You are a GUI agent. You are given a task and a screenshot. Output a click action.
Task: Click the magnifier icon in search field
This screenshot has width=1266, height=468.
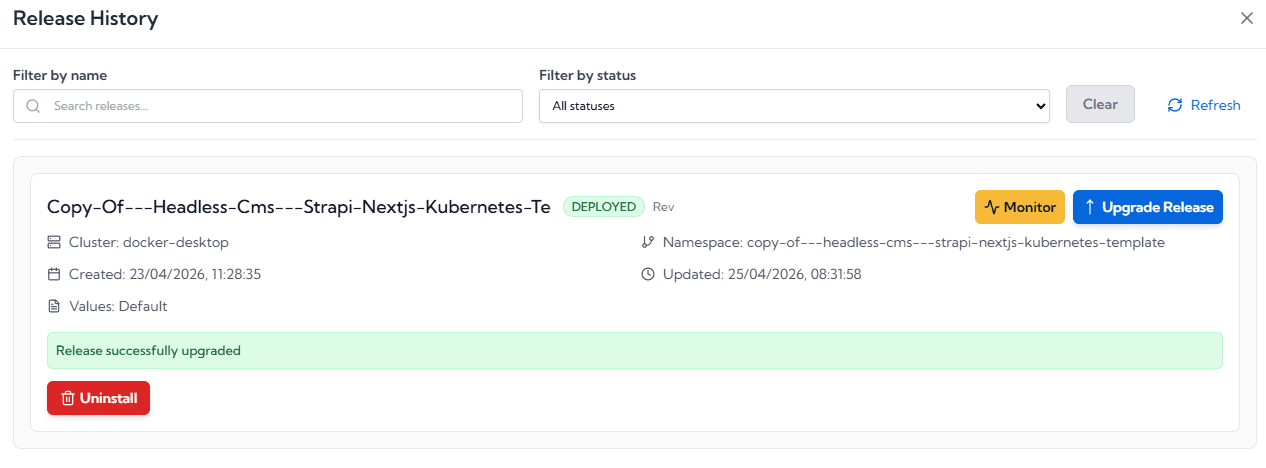point(33,106)
